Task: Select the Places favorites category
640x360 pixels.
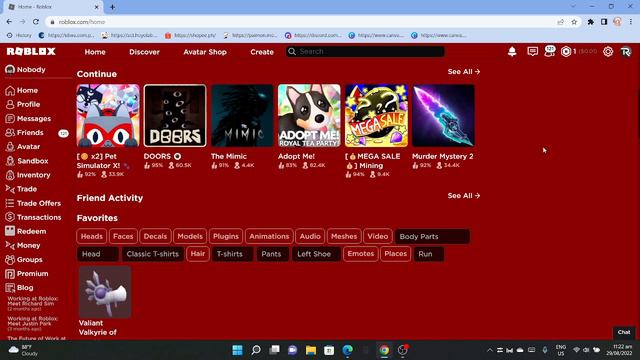Action: point(396,254)
